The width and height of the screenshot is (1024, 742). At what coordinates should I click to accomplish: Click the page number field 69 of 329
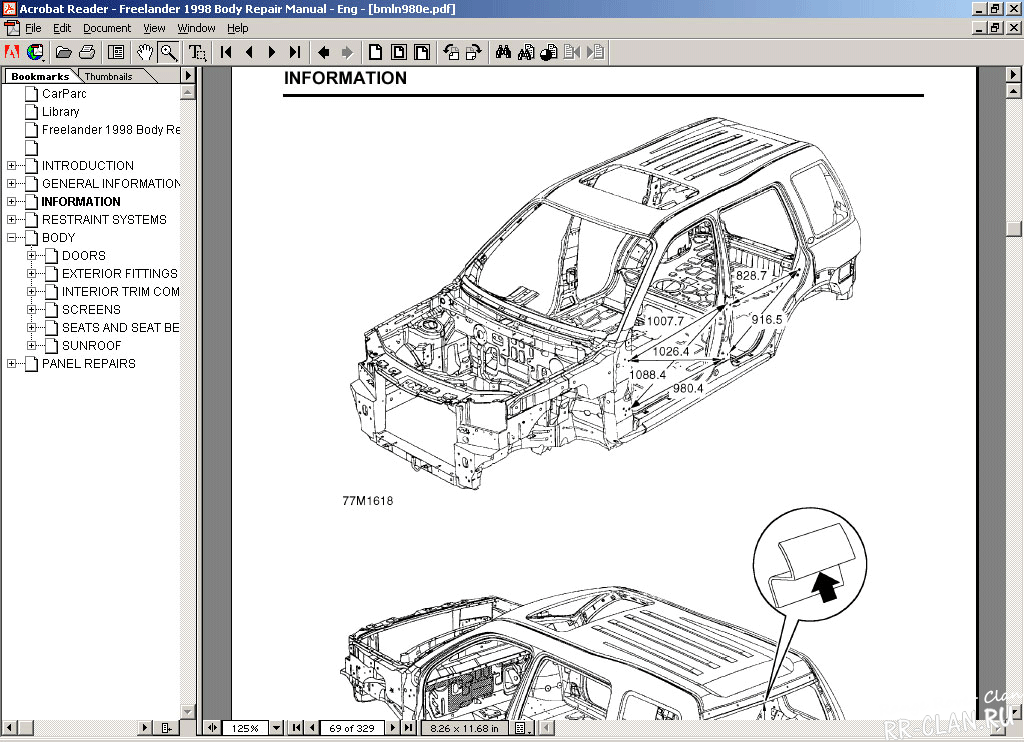pyautogui.click(x=352, y=728)
